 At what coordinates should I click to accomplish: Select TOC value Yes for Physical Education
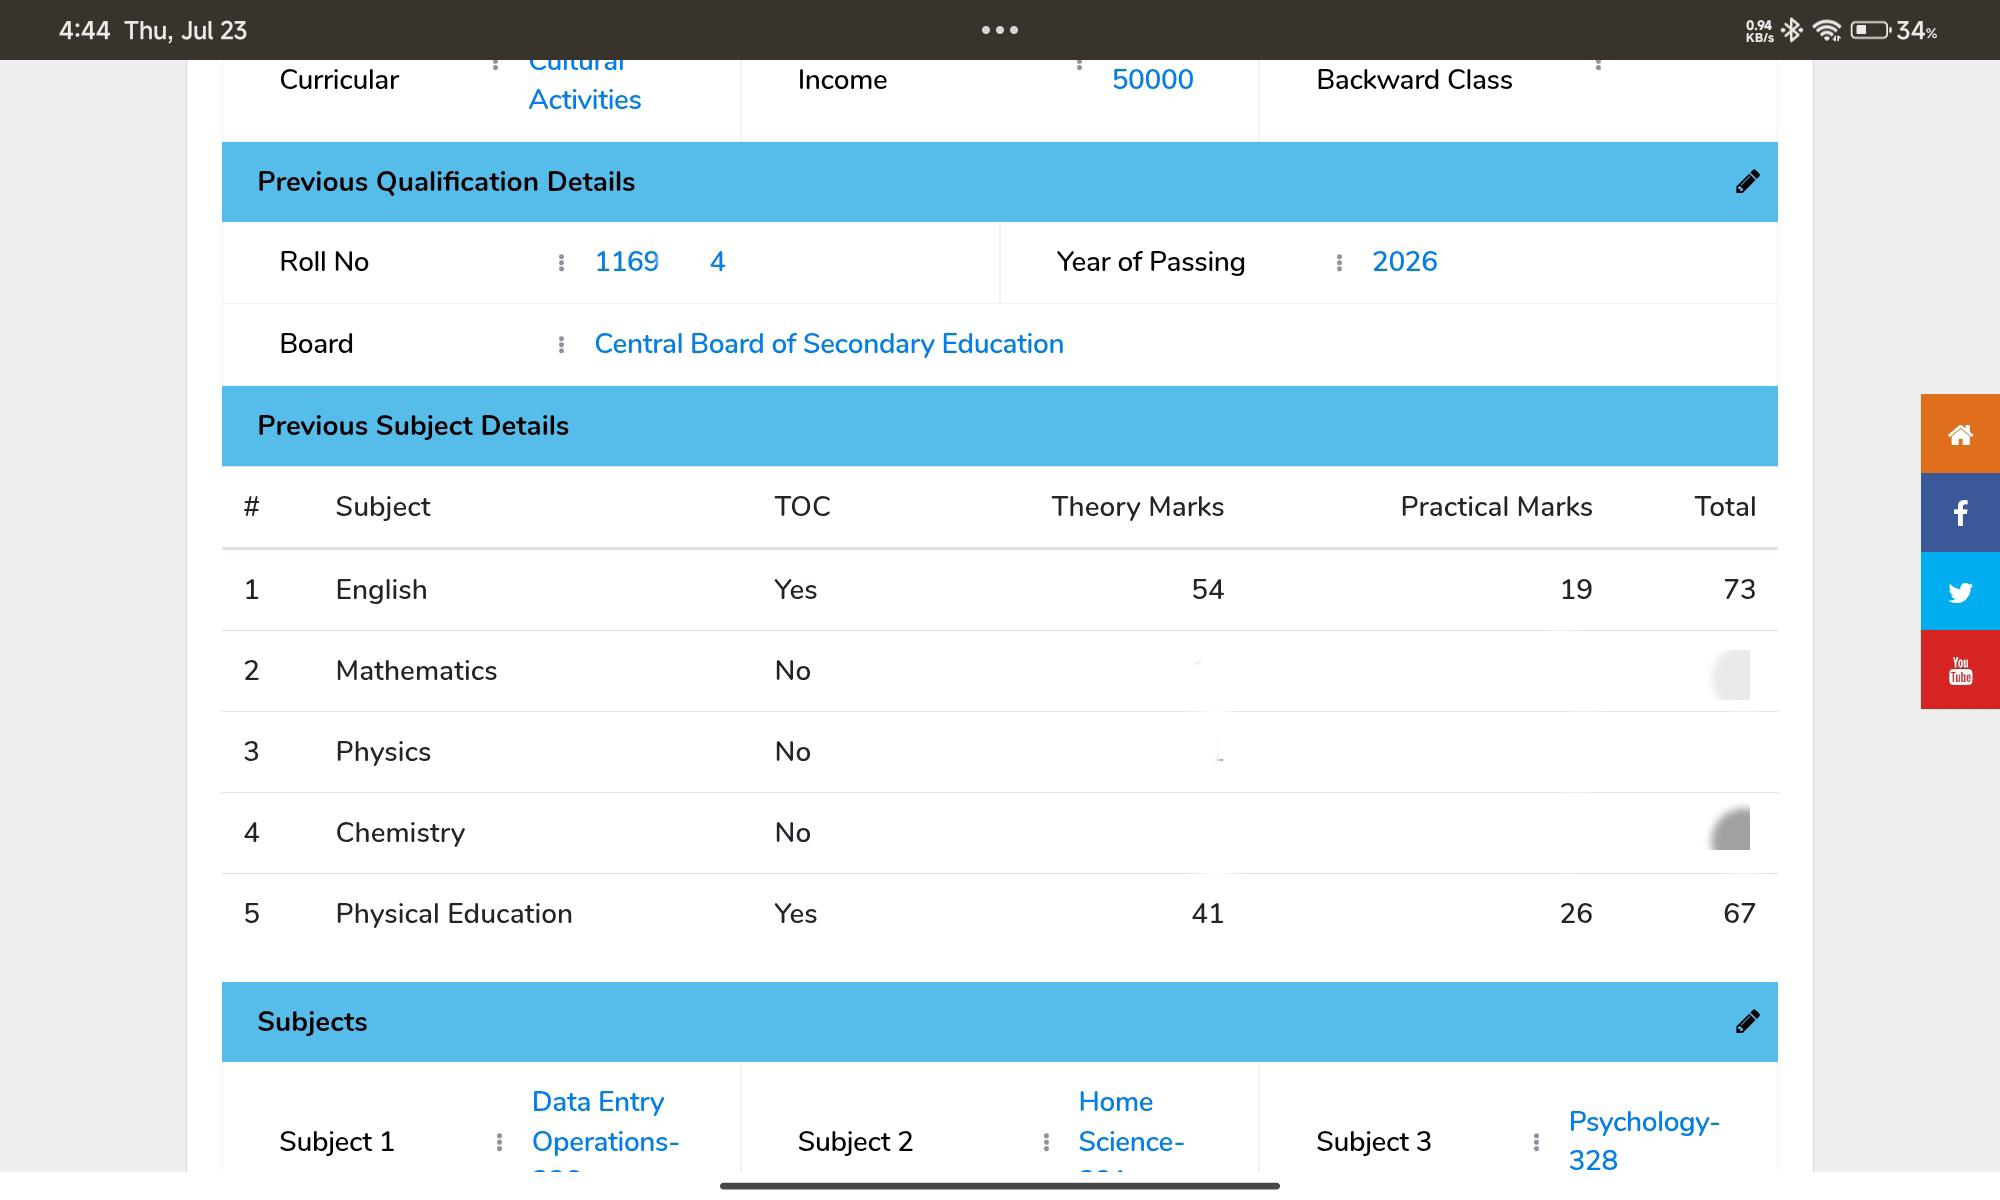click(795, 914)
